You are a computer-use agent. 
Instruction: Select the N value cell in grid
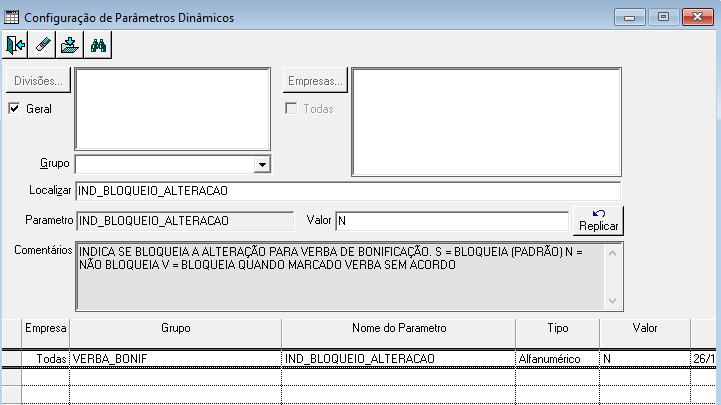(x=645, y=359)
